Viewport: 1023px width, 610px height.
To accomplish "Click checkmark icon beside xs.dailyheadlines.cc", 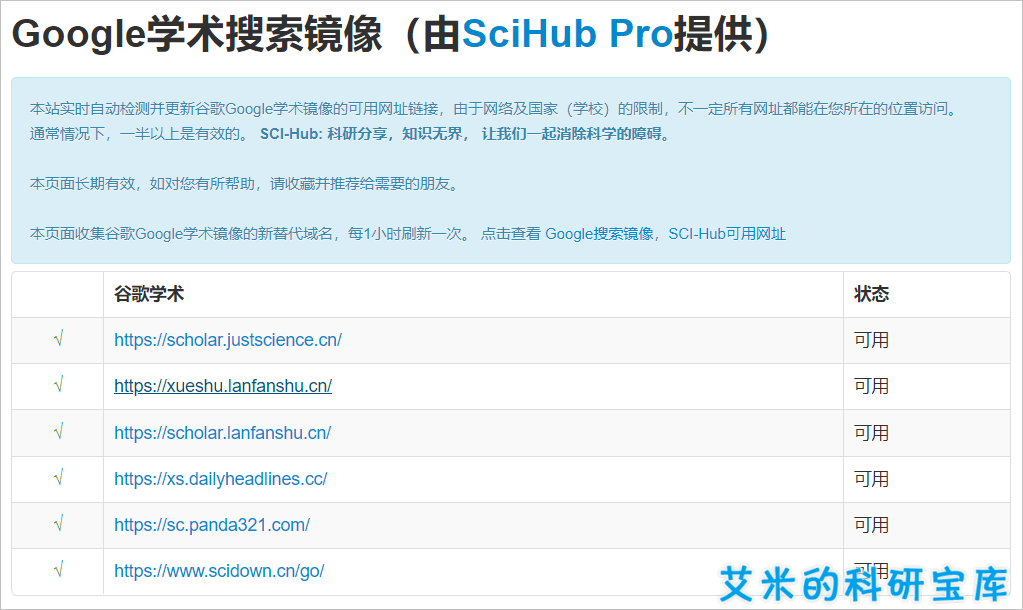I will [58, 478].
